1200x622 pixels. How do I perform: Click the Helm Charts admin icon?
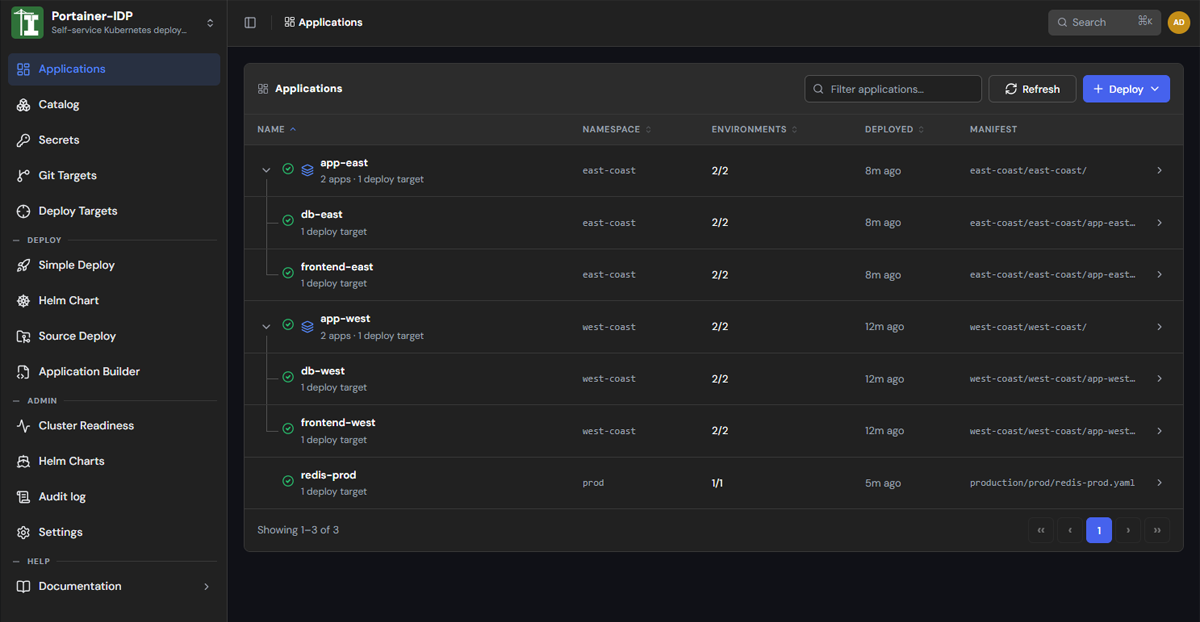(24, 461)
